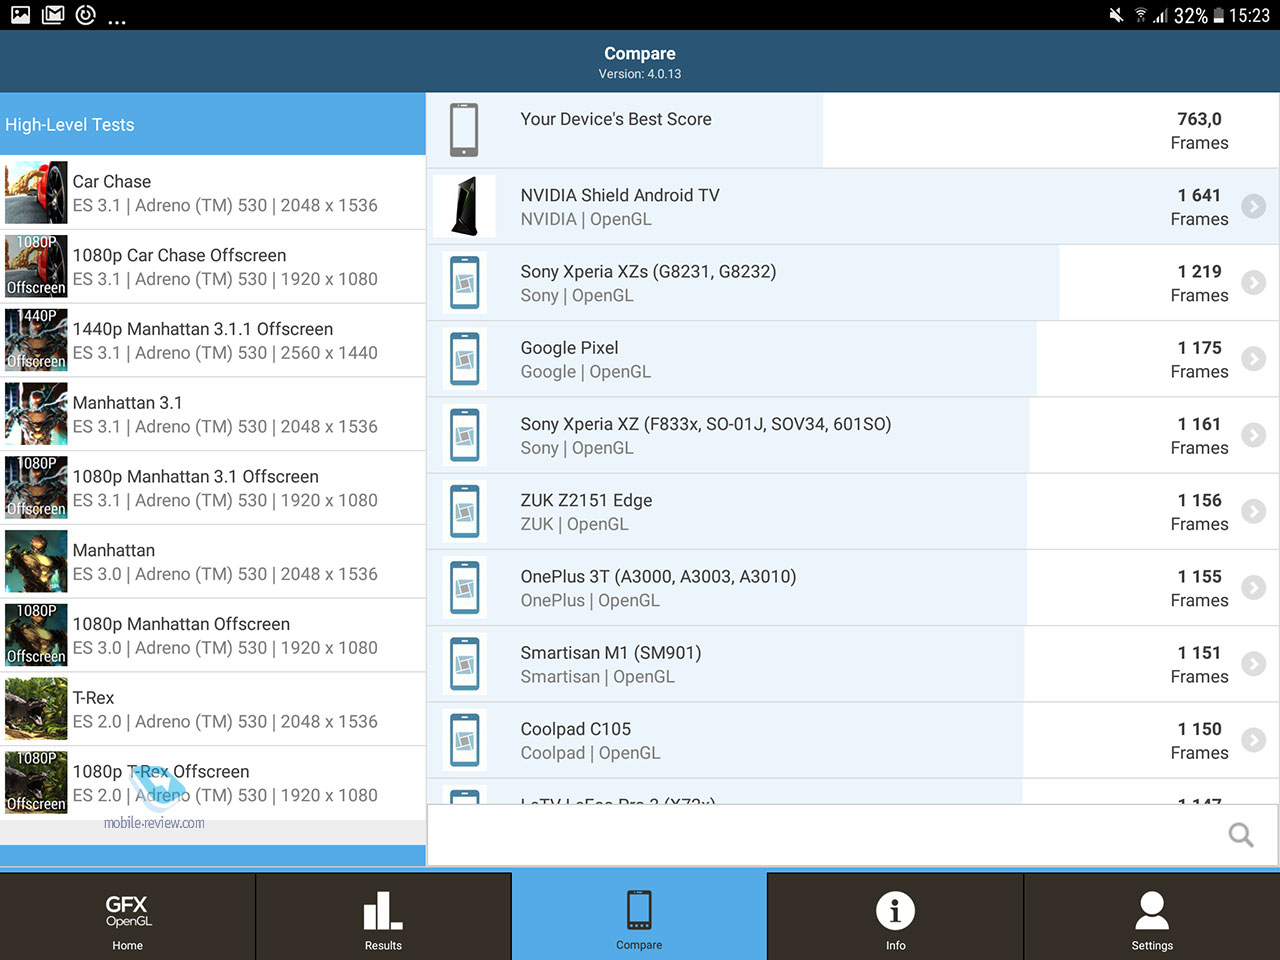The height and width of the screenshot is (960, 1280).
Task: Go to the Settings tab
Action: tap(1152, 917)
